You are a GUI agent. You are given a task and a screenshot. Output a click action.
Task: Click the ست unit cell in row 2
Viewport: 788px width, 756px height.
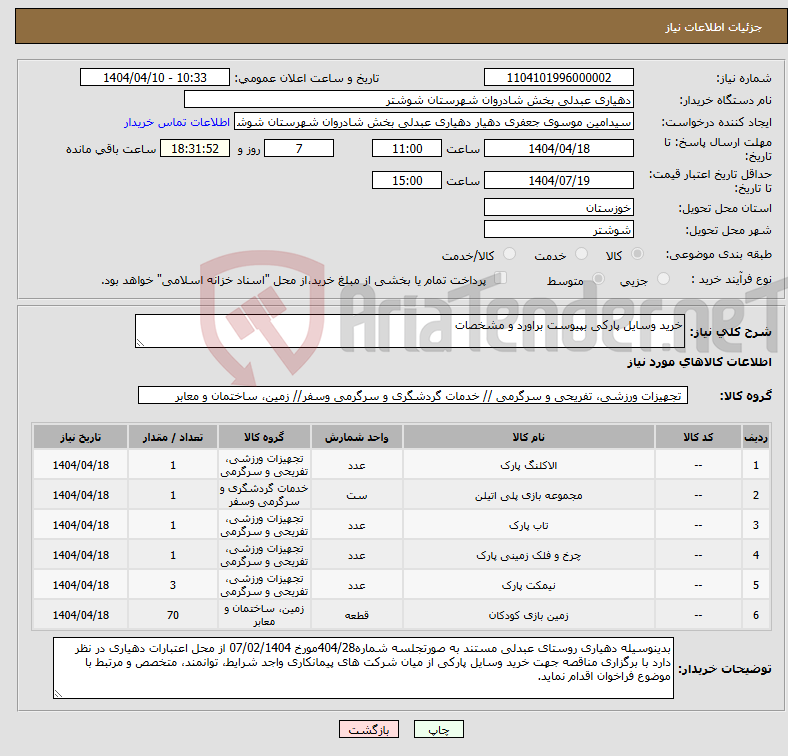(356, 495)
